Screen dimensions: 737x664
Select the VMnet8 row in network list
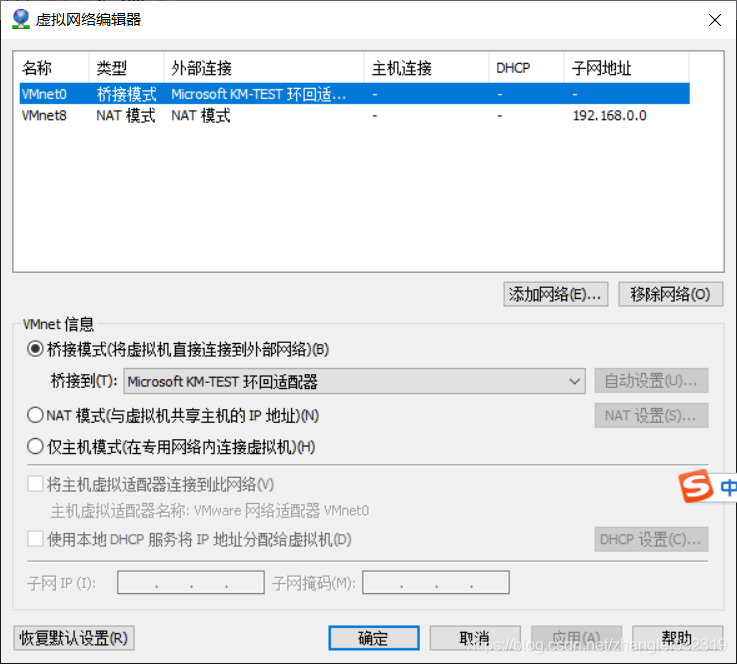pyautogui.click(x=354, y=116)
